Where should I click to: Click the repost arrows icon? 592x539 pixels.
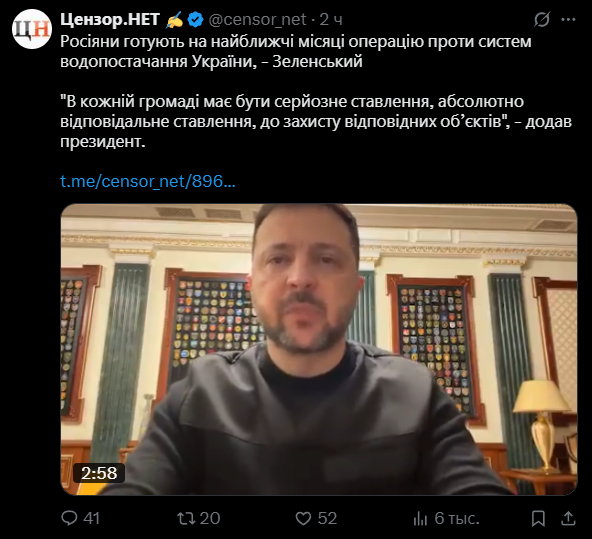[186, 518]
